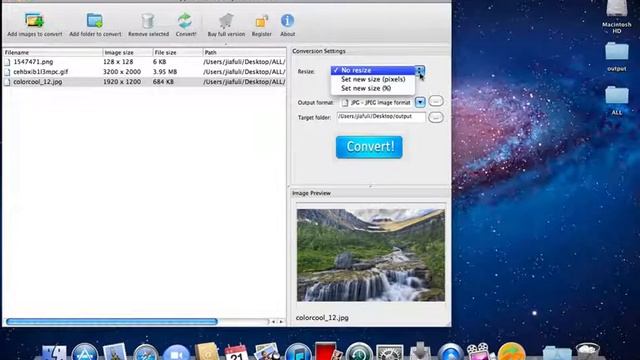
Task: Click the waterfall image preview thumbnail
Action: (371, 255)
